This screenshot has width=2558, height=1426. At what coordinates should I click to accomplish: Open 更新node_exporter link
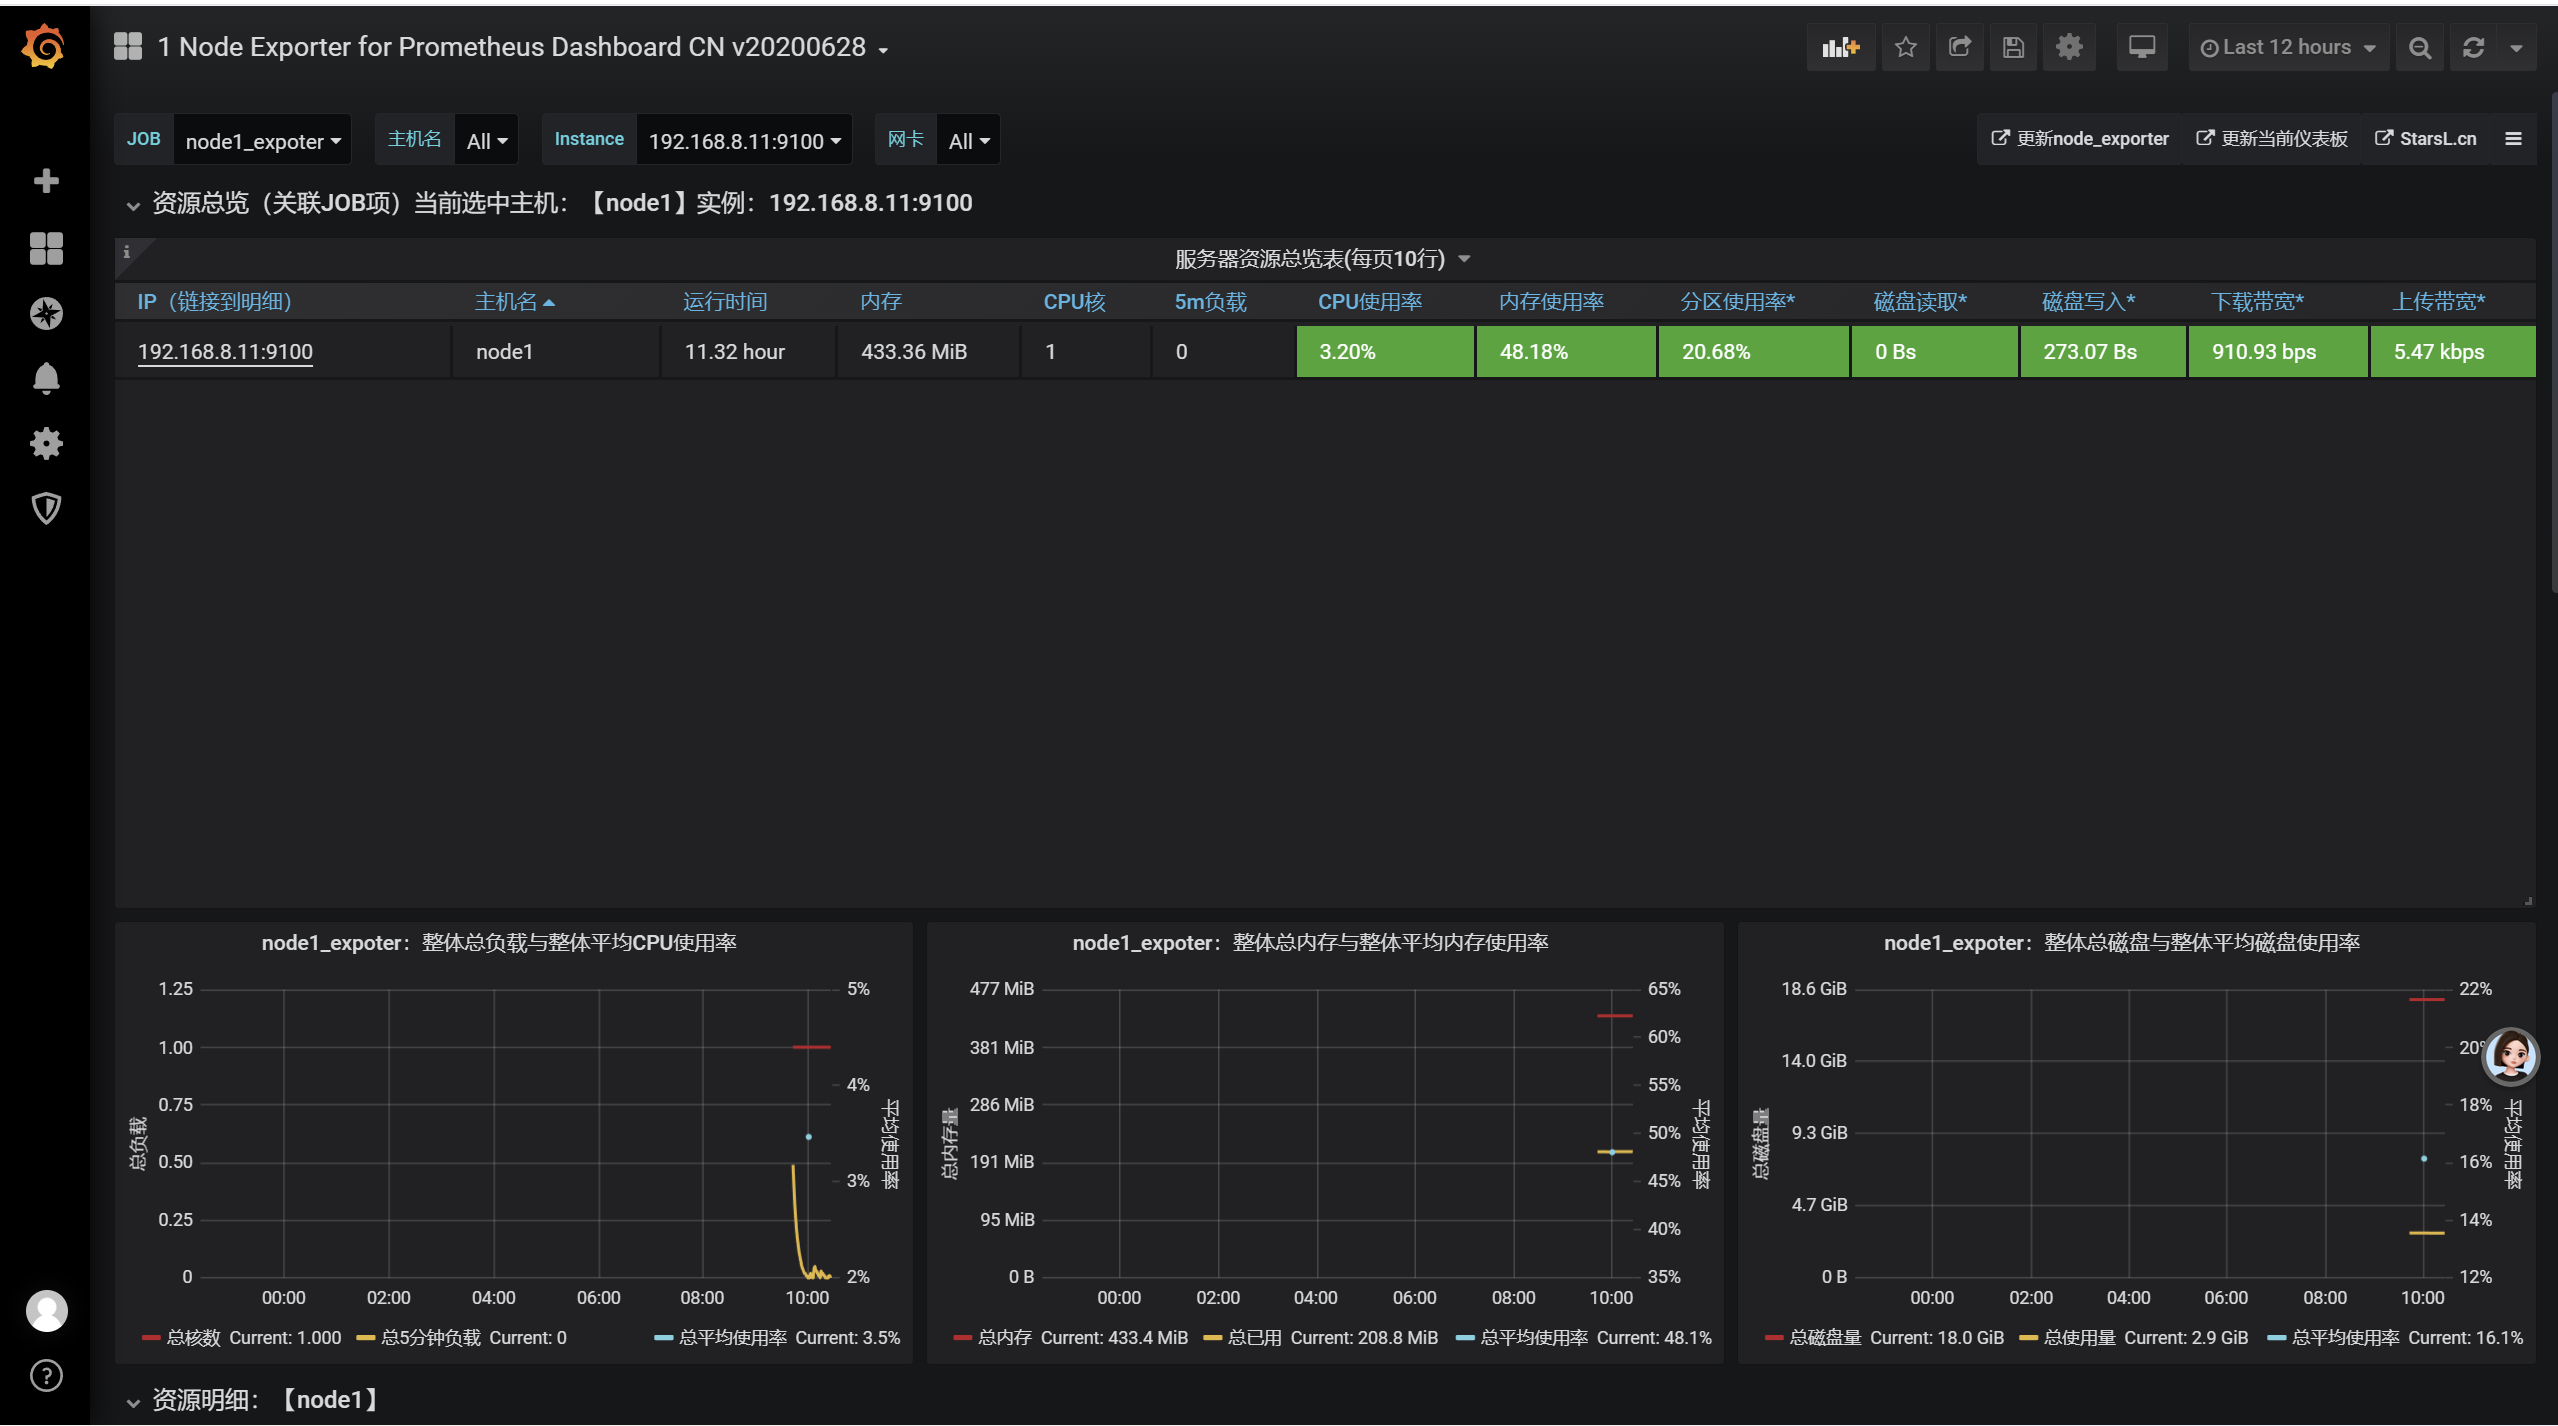pos(2080,139)
